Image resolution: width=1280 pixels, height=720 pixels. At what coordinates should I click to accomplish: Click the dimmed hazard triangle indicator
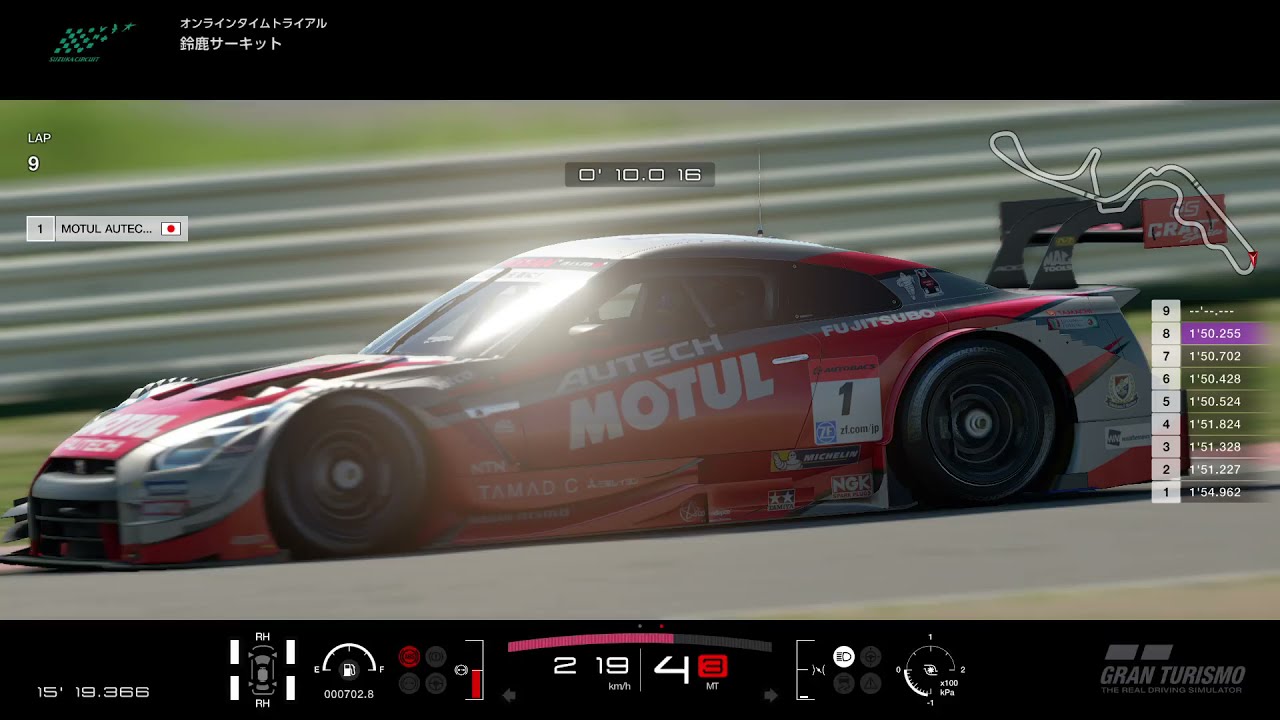(x=870, y=683)
